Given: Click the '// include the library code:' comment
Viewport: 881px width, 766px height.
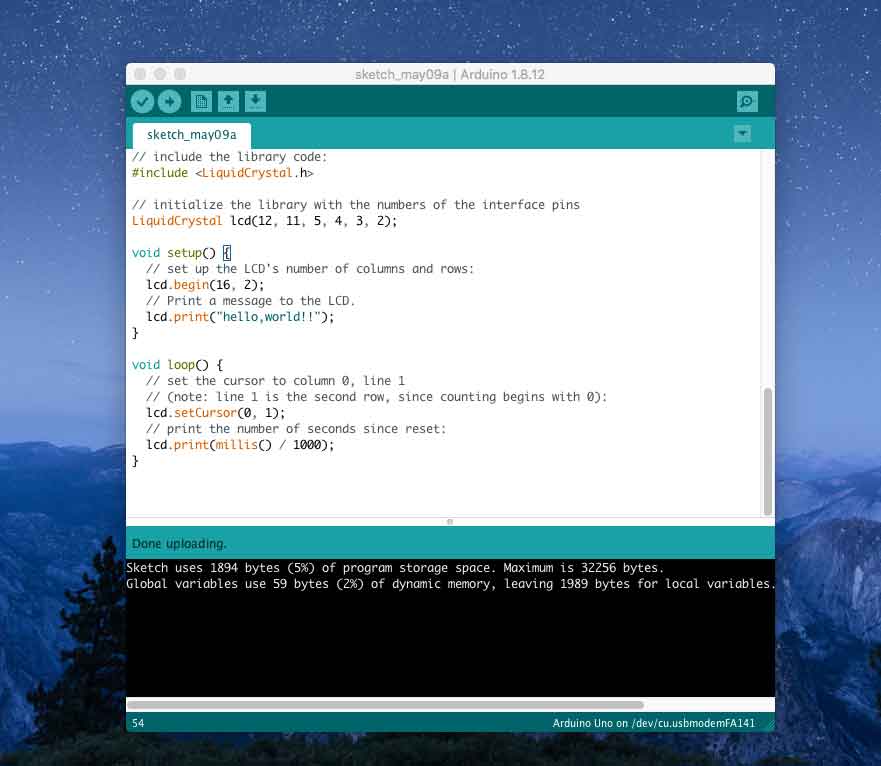Looking at the screenshot, I should click(229, 157).
